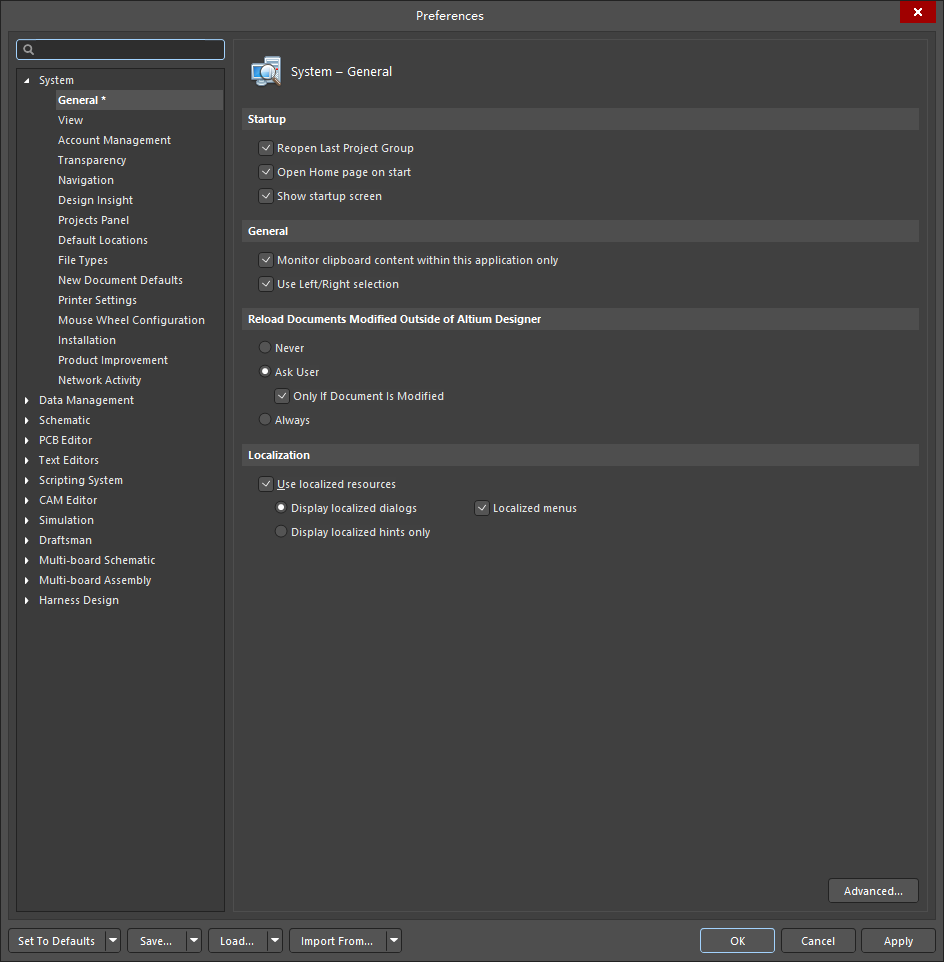This screenshot has width=944, height=962.
Task: Open Account Management page
Action: point(114,140)
